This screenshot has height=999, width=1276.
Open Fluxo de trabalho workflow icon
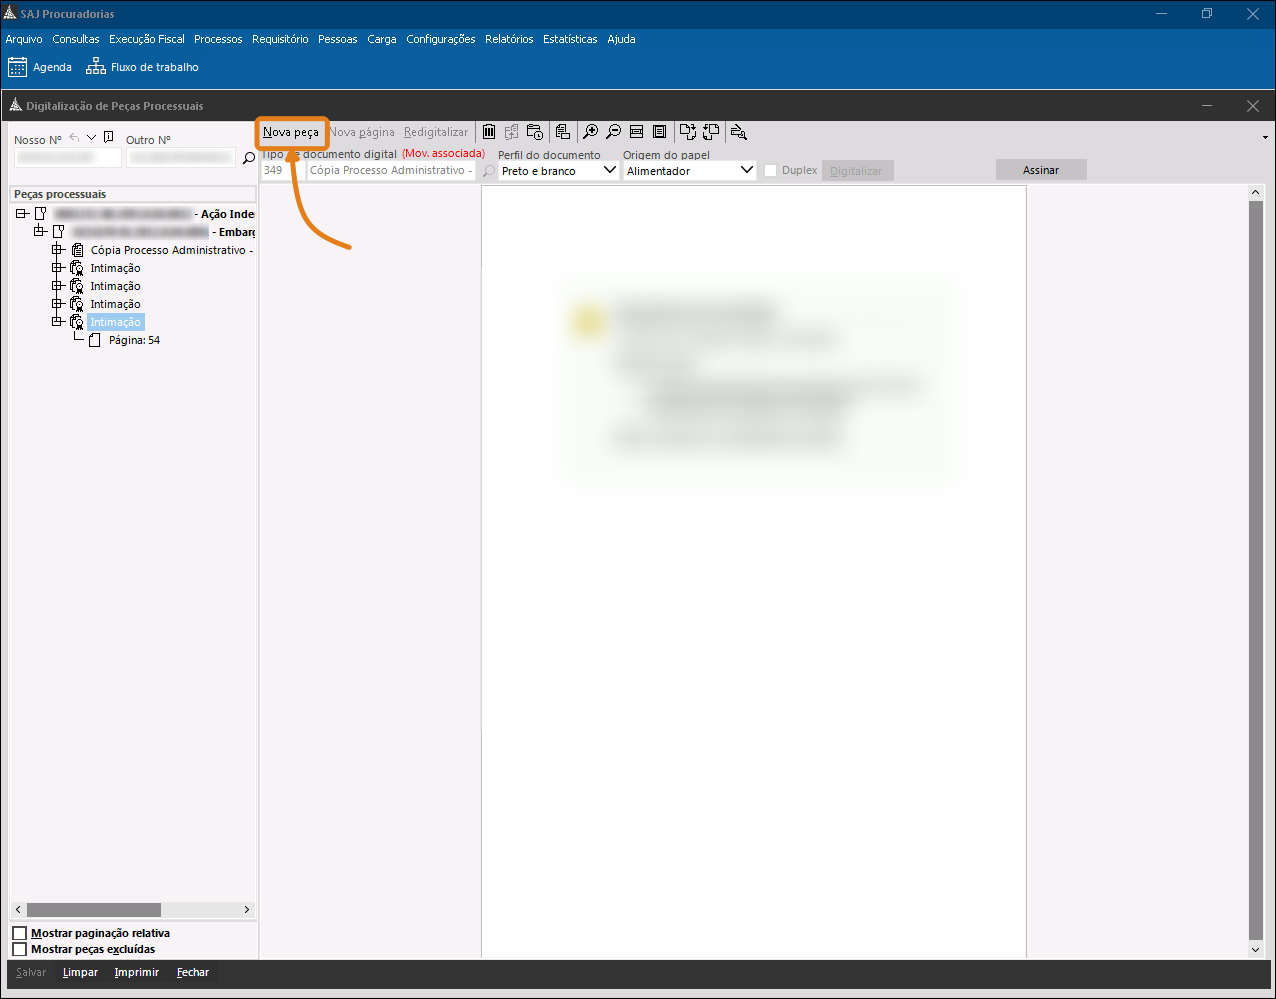96,67
